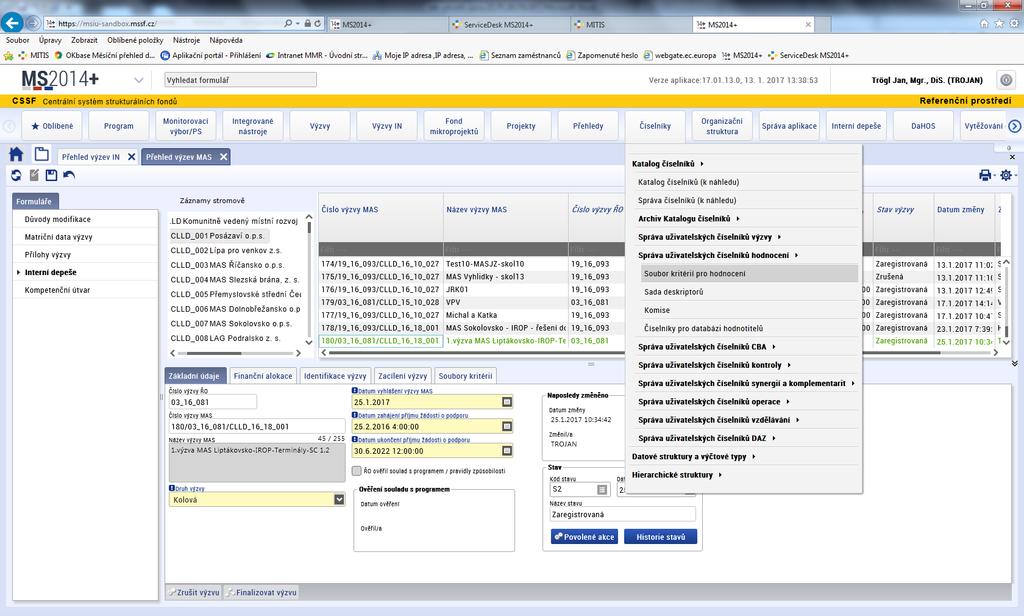Click the refresh icon in the form toolbar
1024x616 pixels.
point(16,175)
